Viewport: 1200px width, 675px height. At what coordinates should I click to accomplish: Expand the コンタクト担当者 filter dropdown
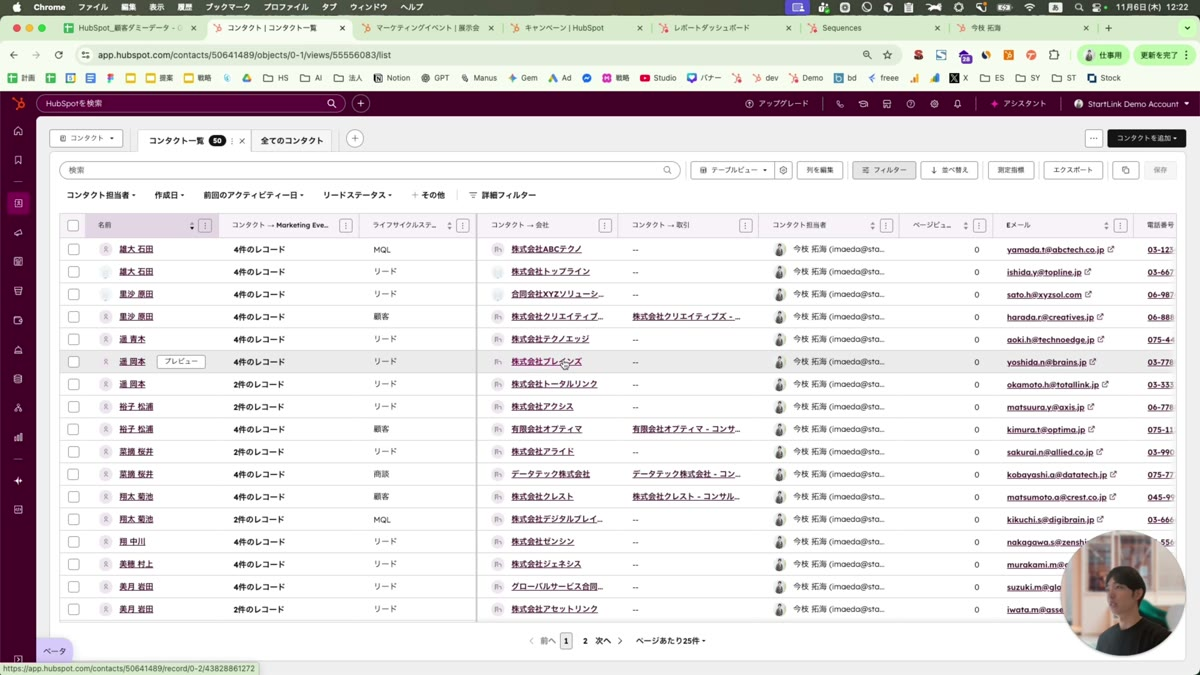(x=101, y=195)
